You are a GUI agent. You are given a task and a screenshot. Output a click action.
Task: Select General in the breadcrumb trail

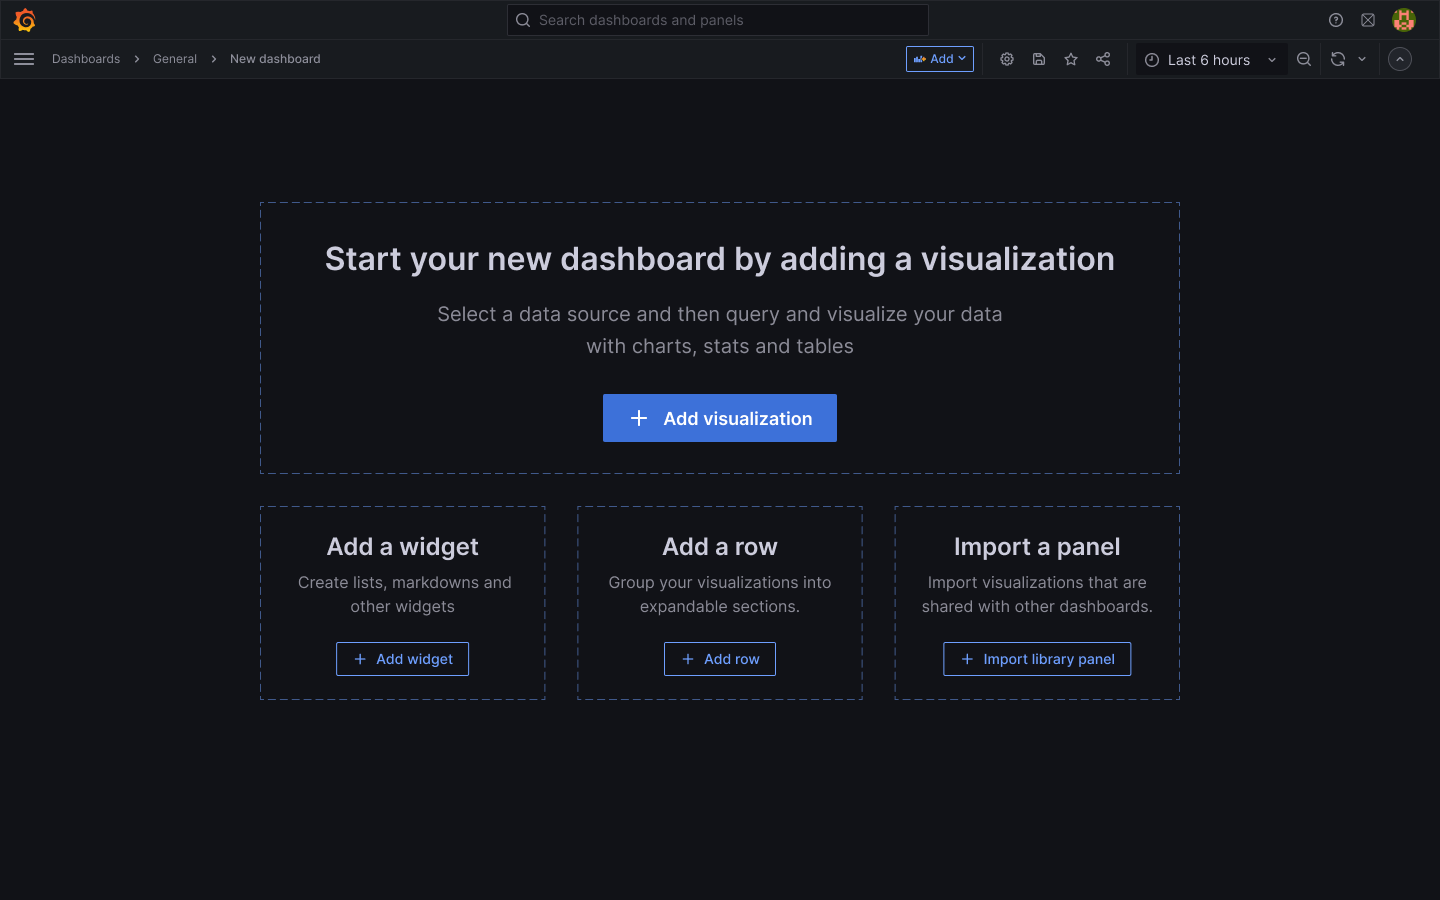(175, 58)
